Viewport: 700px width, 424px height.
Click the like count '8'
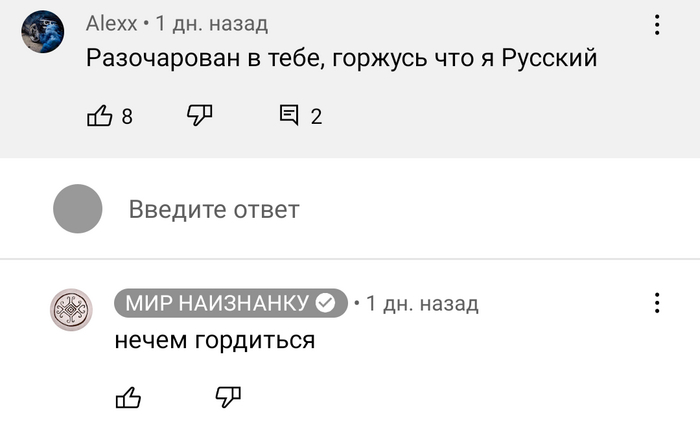point(127,116)
